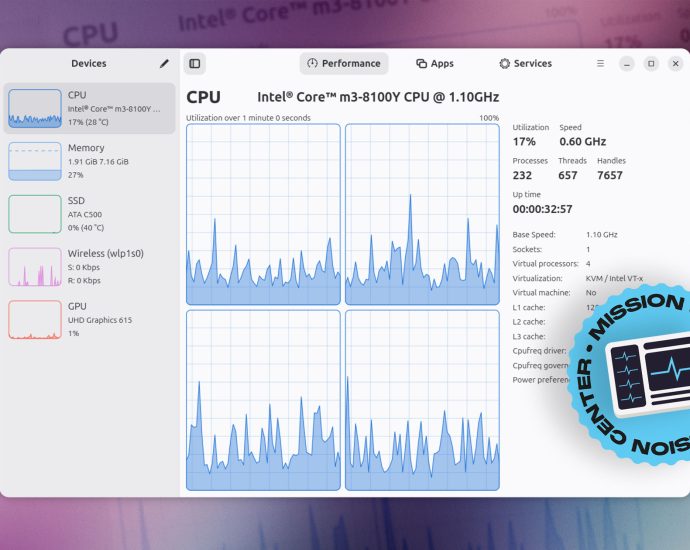Select the Memory device entry
Viewport: 690px width, 550px height.
pyautogui.click(x=89, y=161)
